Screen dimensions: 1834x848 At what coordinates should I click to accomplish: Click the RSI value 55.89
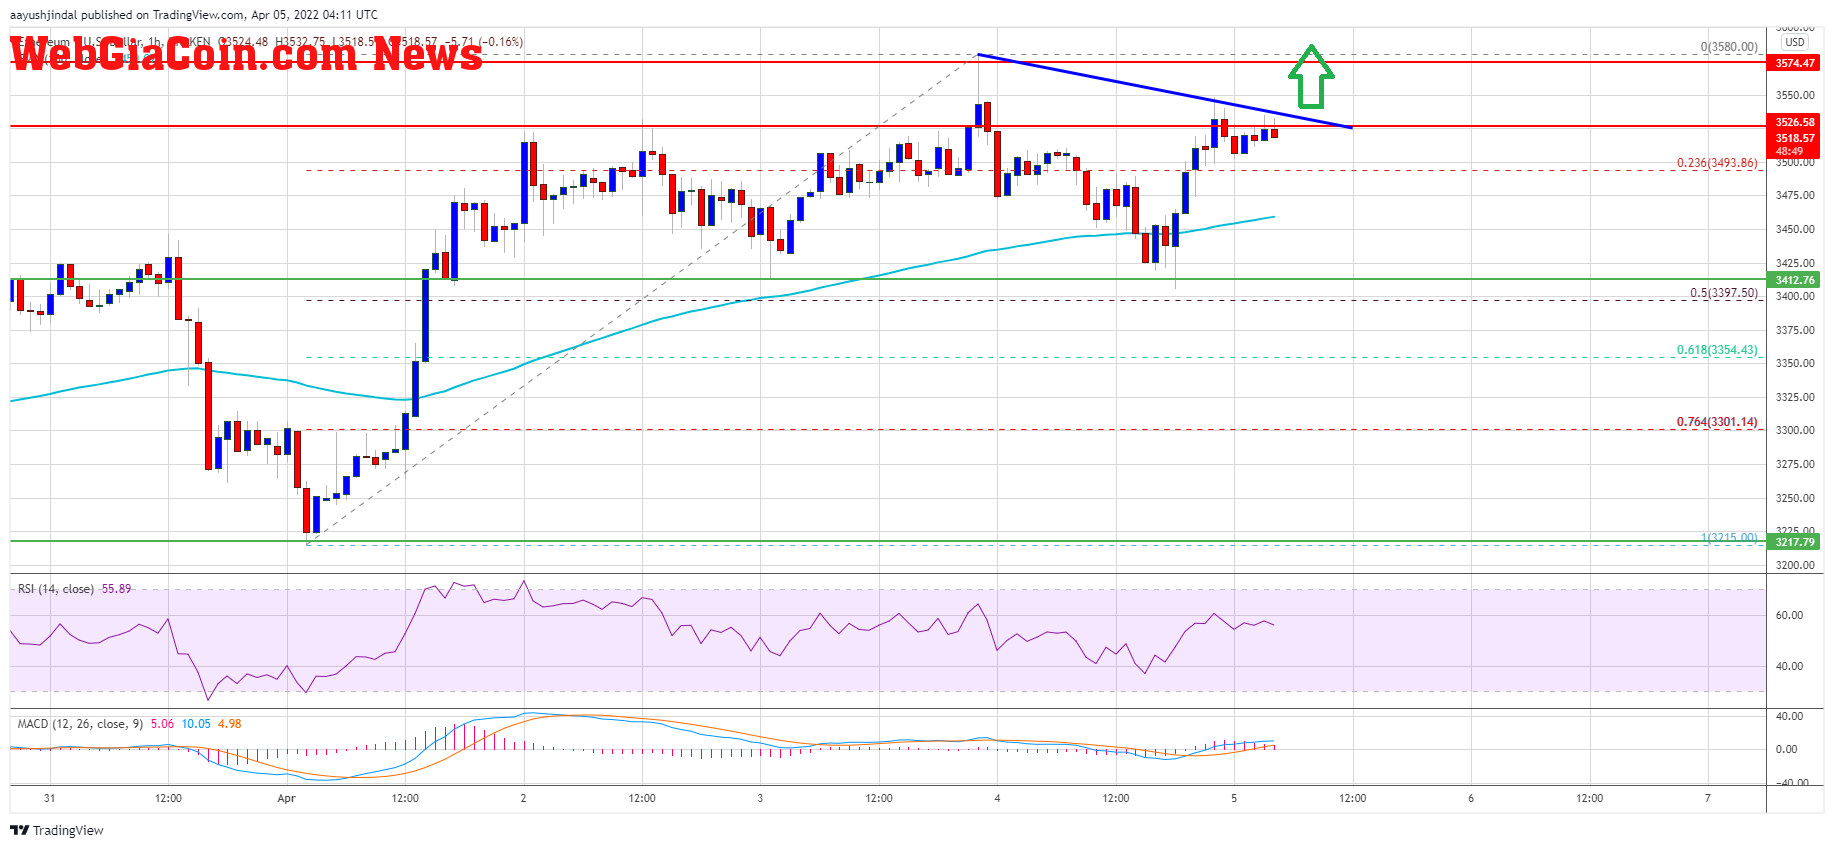(x=116, y=589)
